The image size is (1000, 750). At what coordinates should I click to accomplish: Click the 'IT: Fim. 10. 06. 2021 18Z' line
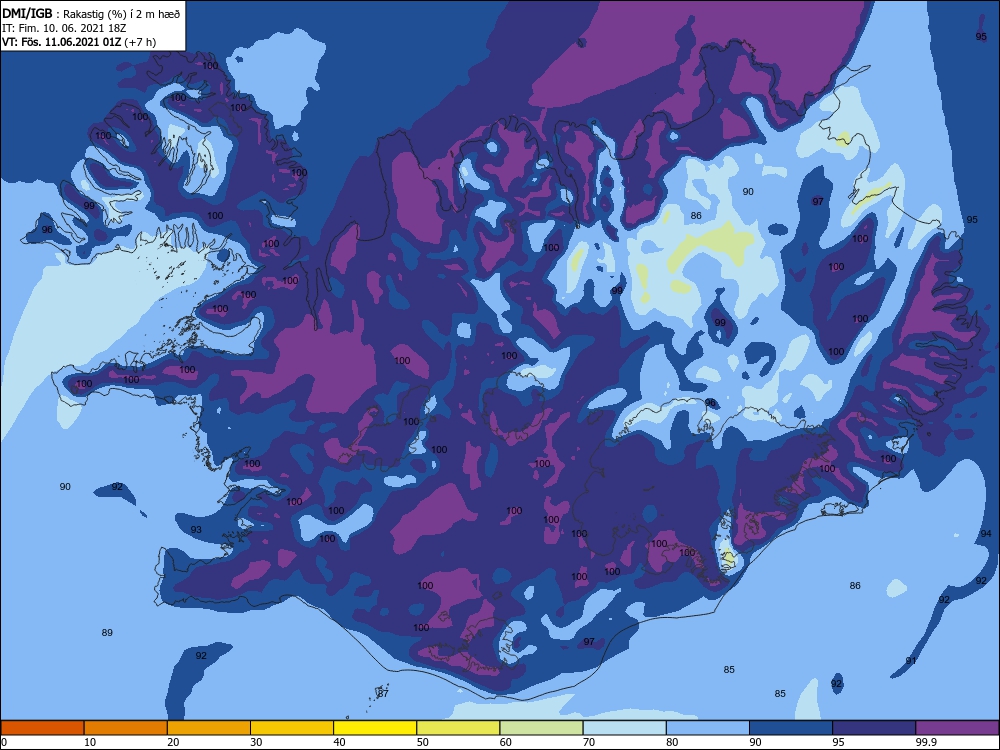tap(64, 28)
